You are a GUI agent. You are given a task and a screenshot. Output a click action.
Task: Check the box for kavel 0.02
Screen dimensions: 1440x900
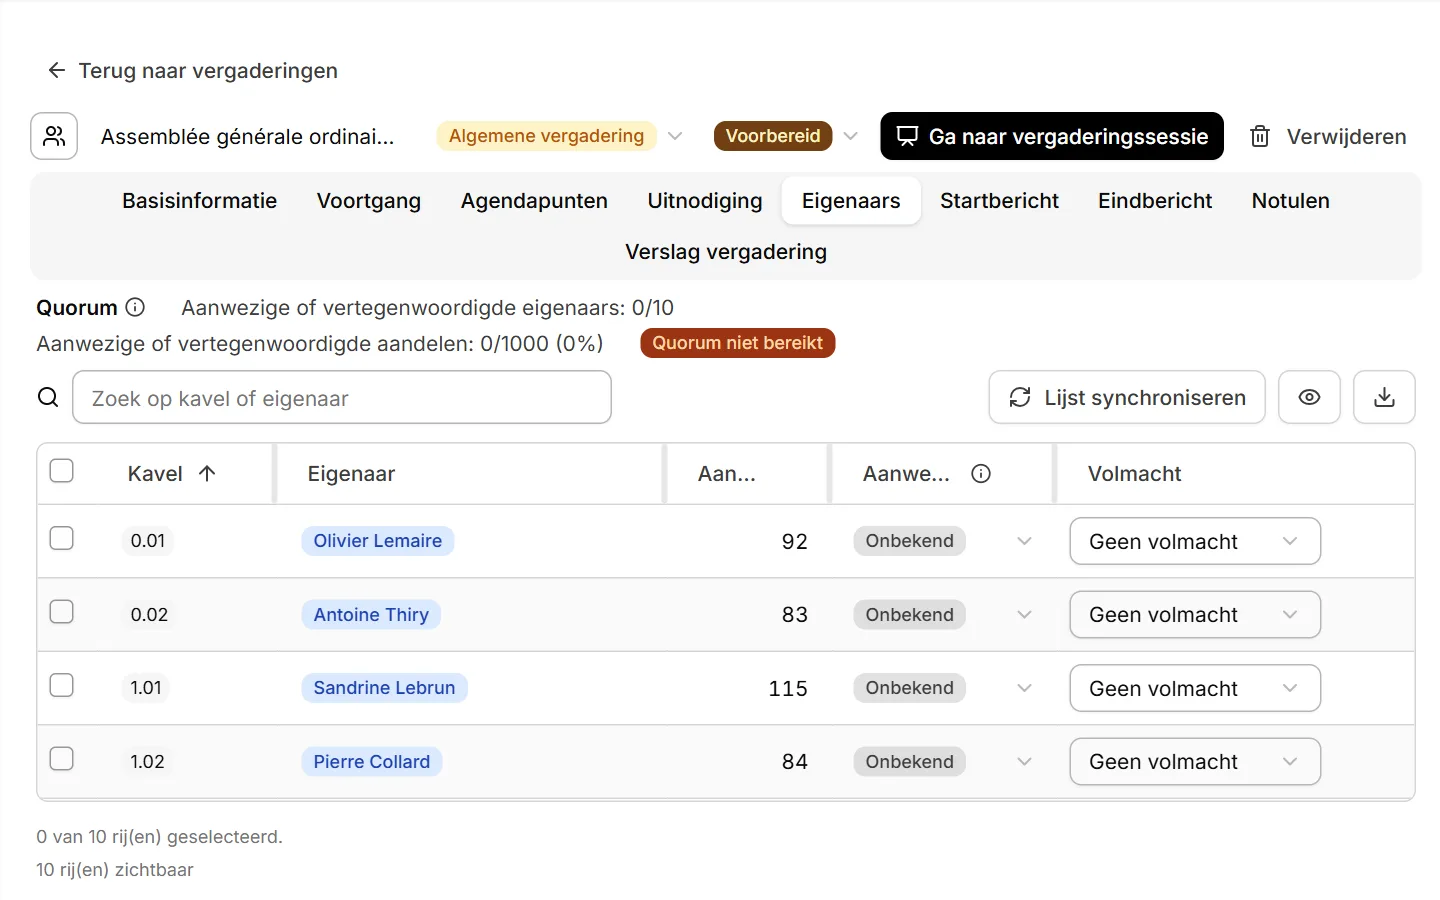pyautogui.click(x=62, y=611)
